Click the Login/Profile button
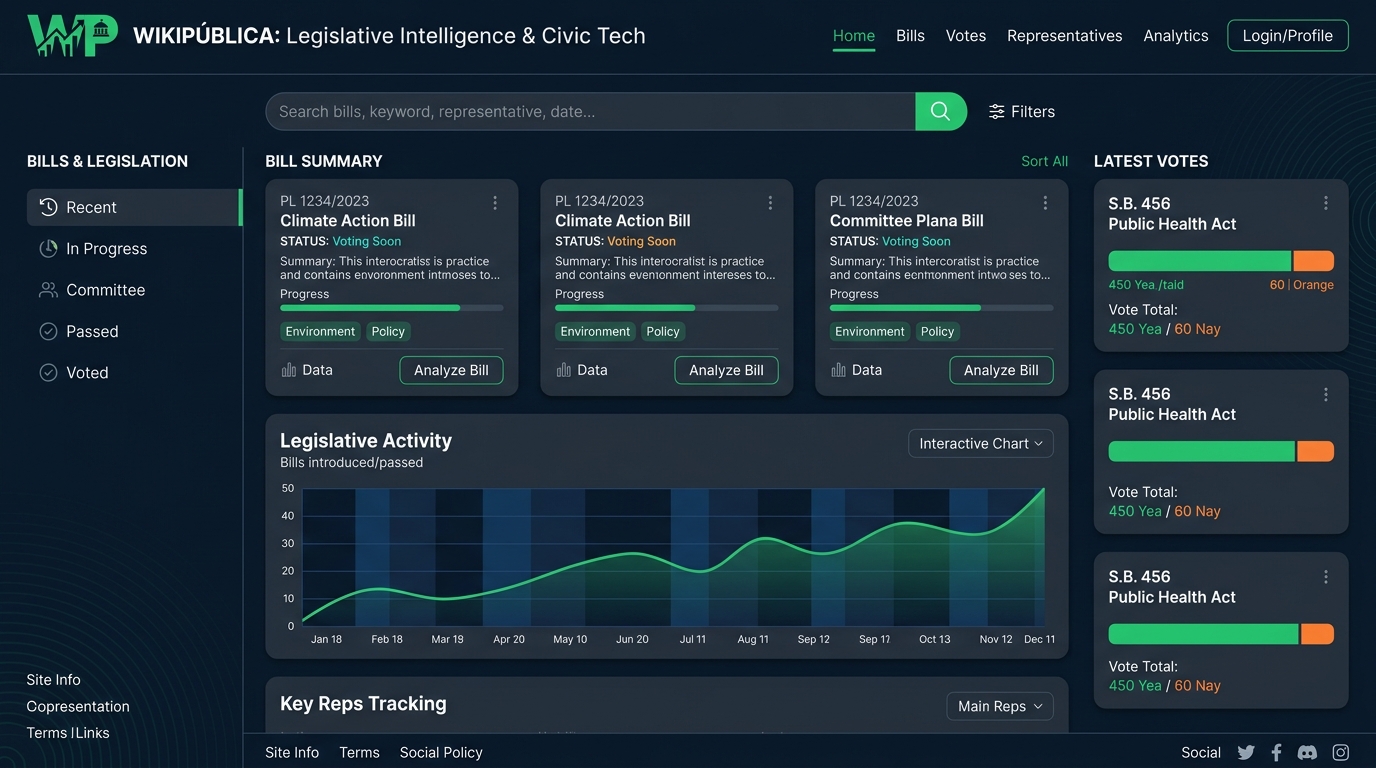 (1288, 36)
